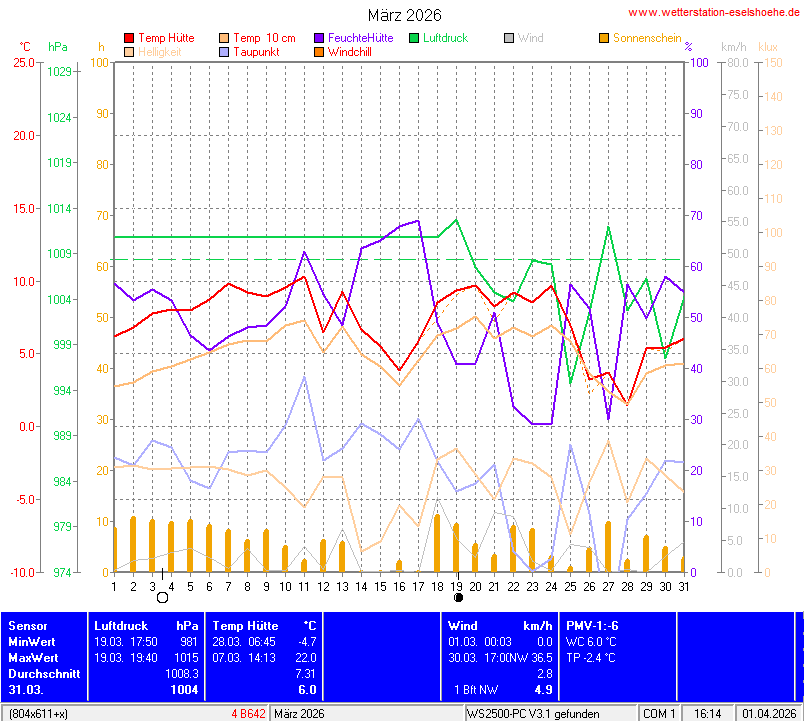
Task: Click the MinWert row label
Action: click(32, 642)
